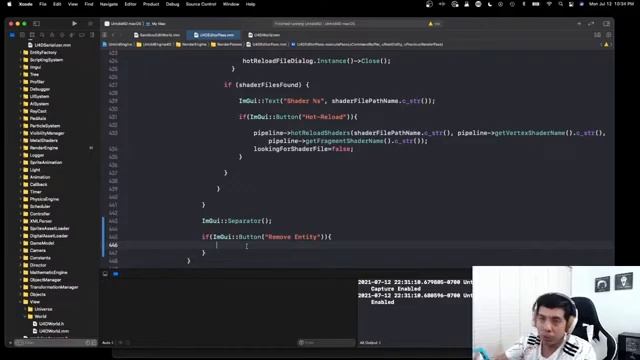This screenshot has height=360, width=640.
Task: Click the Wi-Fi status icon
Action: point(549,4)
